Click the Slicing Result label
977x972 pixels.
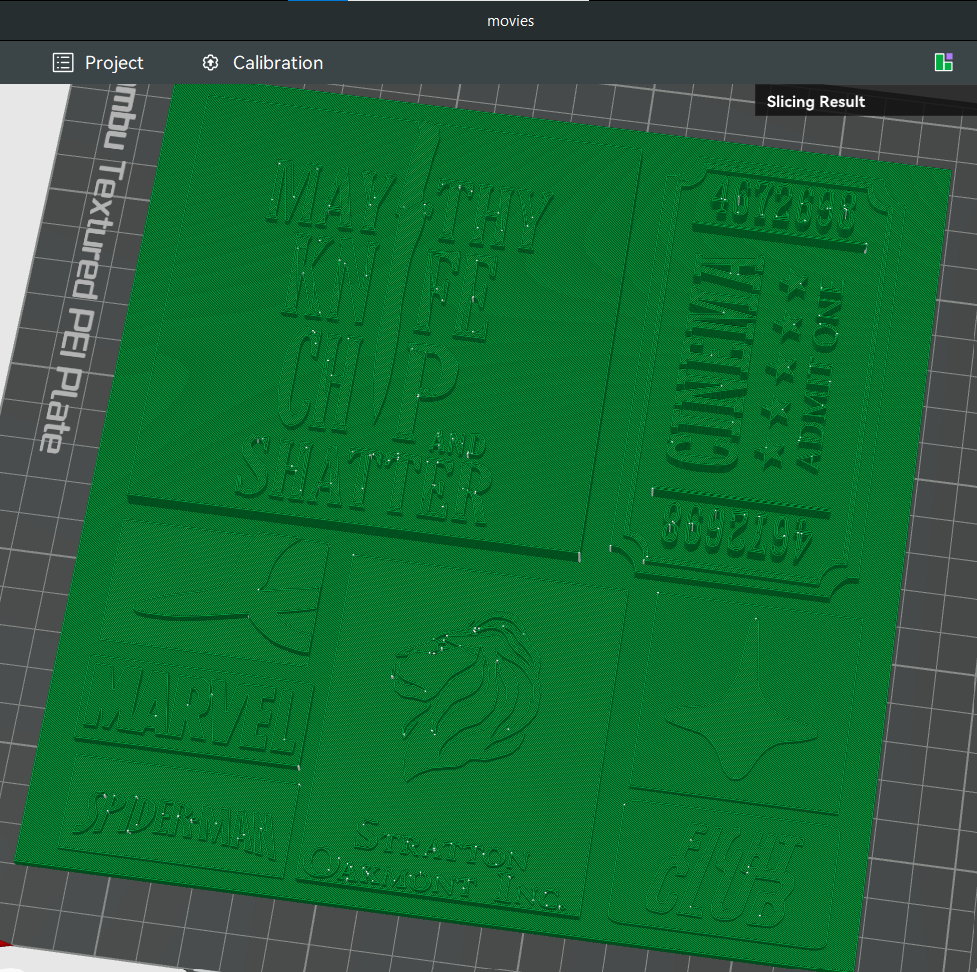[x=815, y=102]
